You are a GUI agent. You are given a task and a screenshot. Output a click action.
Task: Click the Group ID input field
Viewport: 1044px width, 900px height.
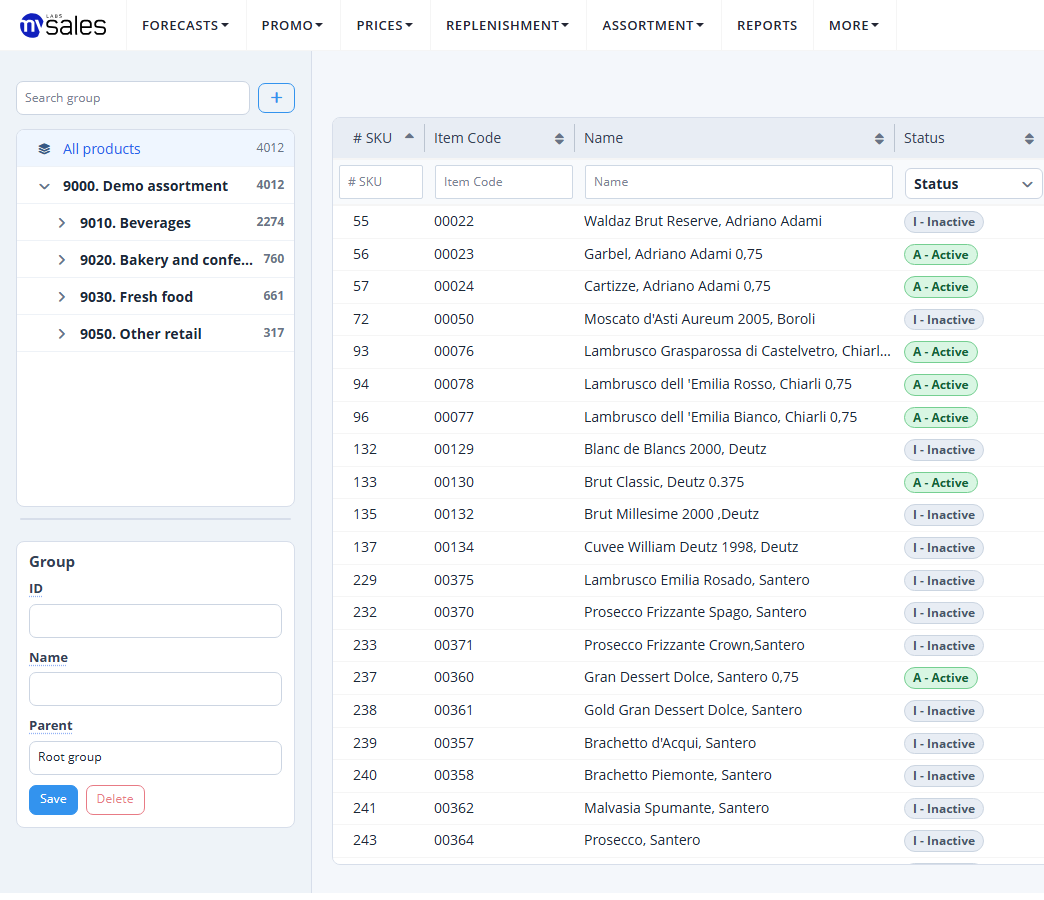pyautogui.click(x=155, y=621)
